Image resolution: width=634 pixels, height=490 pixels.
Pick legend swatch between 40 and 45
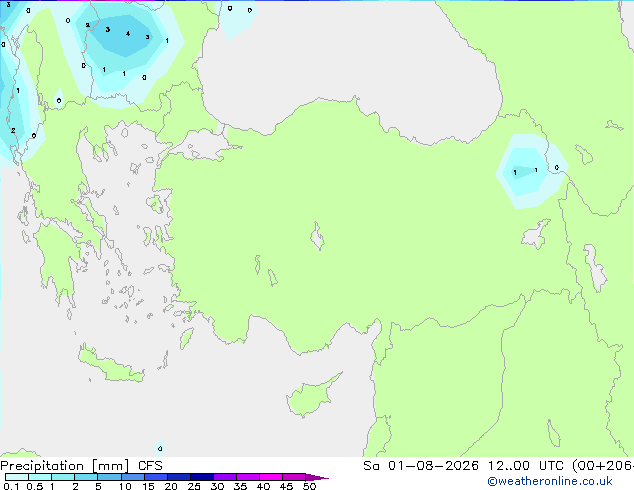pos(271,477)
